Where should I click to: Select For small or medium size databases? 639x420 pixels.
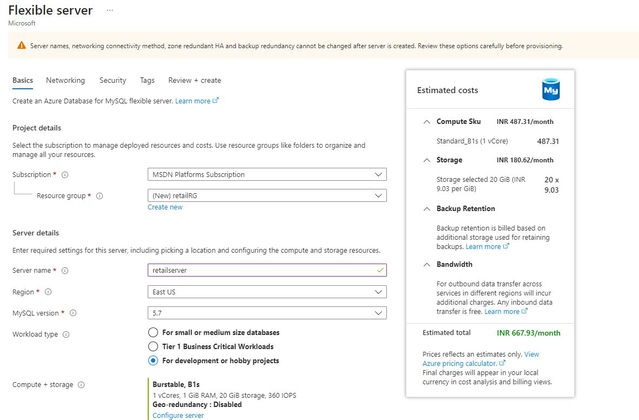(x=152, y=332)
